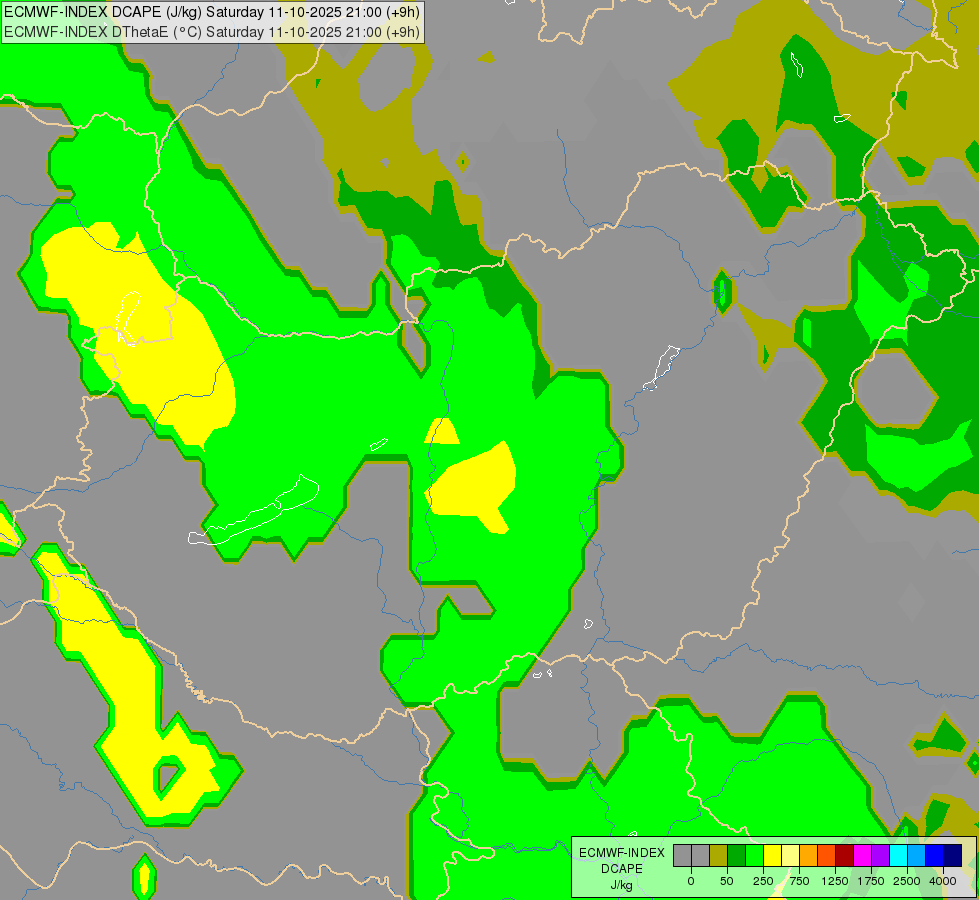Screen dimensions: 979x900
Task: Click the dark red legend swatch
Action: pyautogui.click(x=845, y=855)
